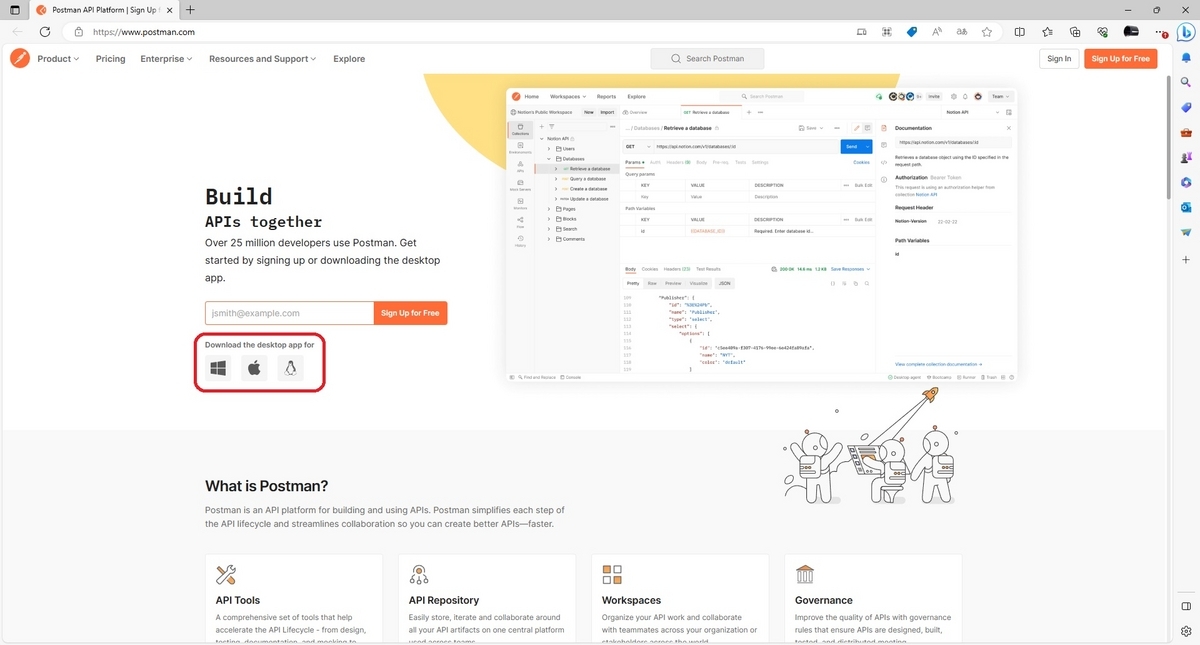Open Bing Copilot sidebar button
Viewport: 1200px width, 645px height.
point(1186,32)
